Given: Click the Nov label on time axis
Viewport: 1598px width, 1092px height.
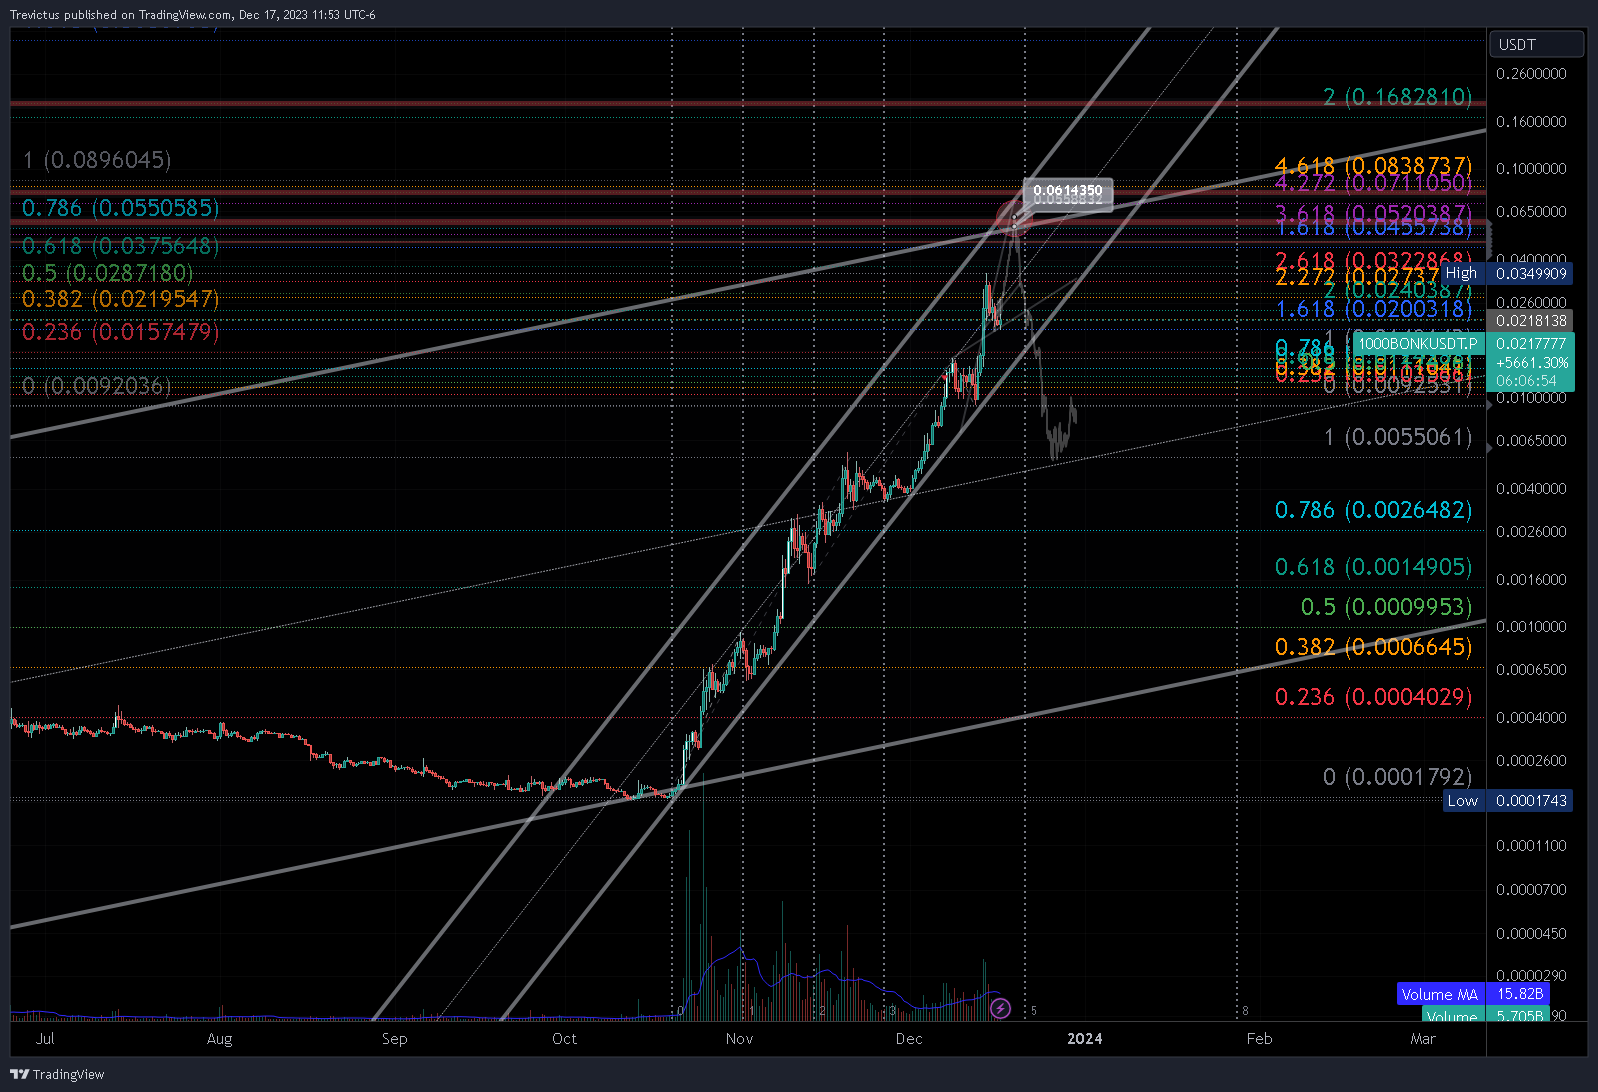Looking at the screenshot, I should click(x=739, y=1038).
